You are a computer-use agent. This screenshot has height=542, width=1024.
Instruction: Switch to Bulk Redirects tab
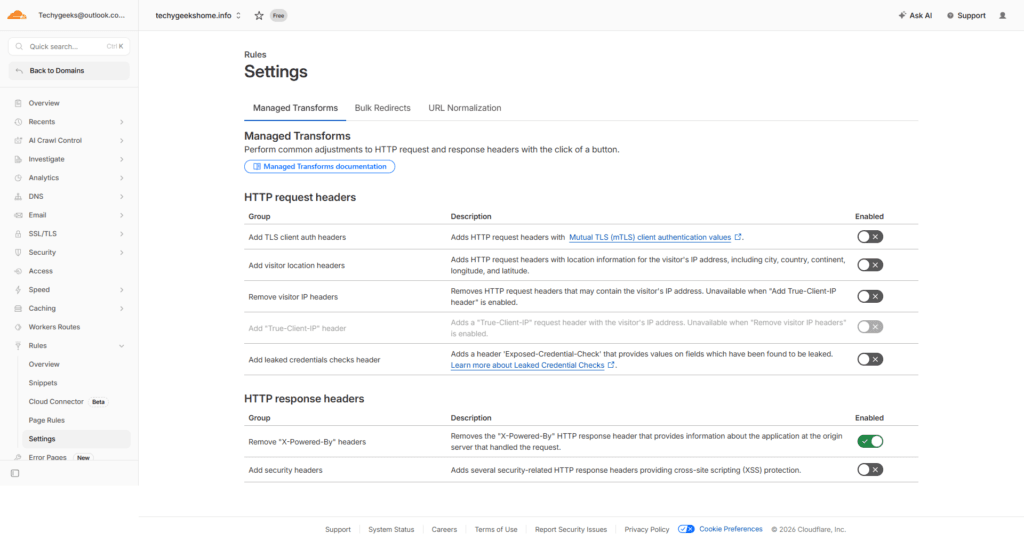[383, 108]
